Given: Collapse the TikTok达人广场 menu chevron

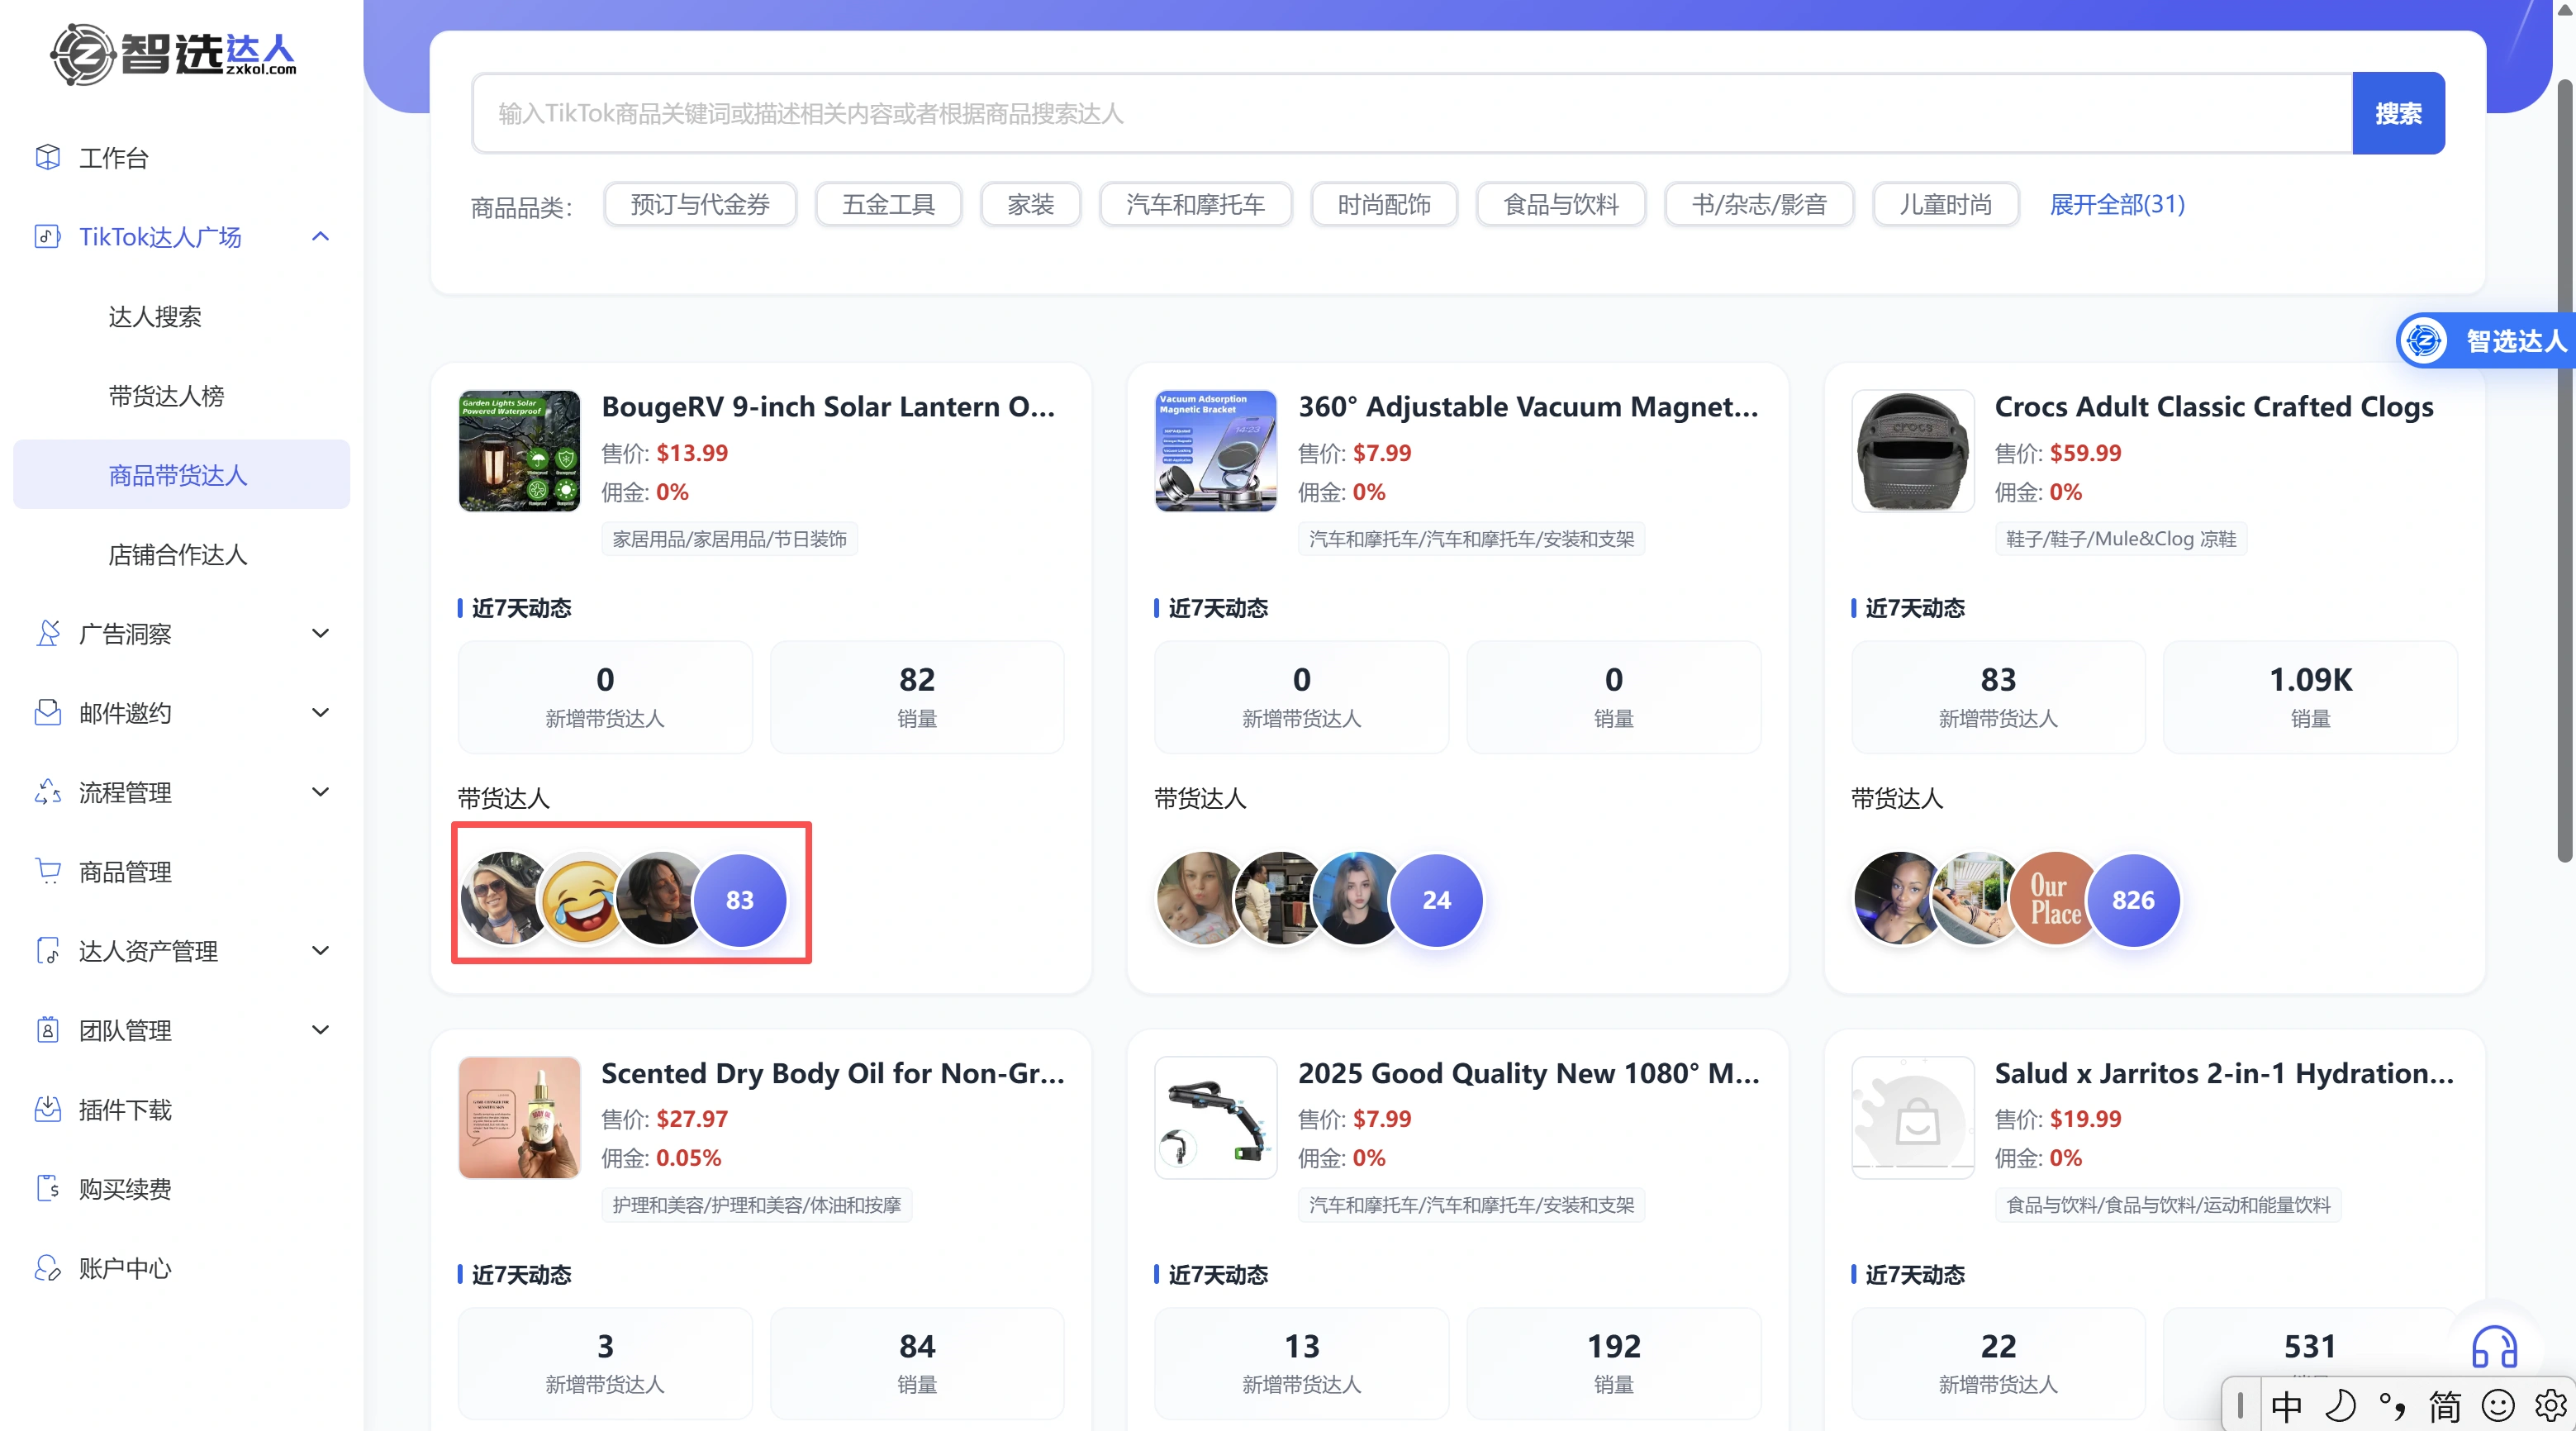Looking at the screenshot, I should [x=320, y=237].
